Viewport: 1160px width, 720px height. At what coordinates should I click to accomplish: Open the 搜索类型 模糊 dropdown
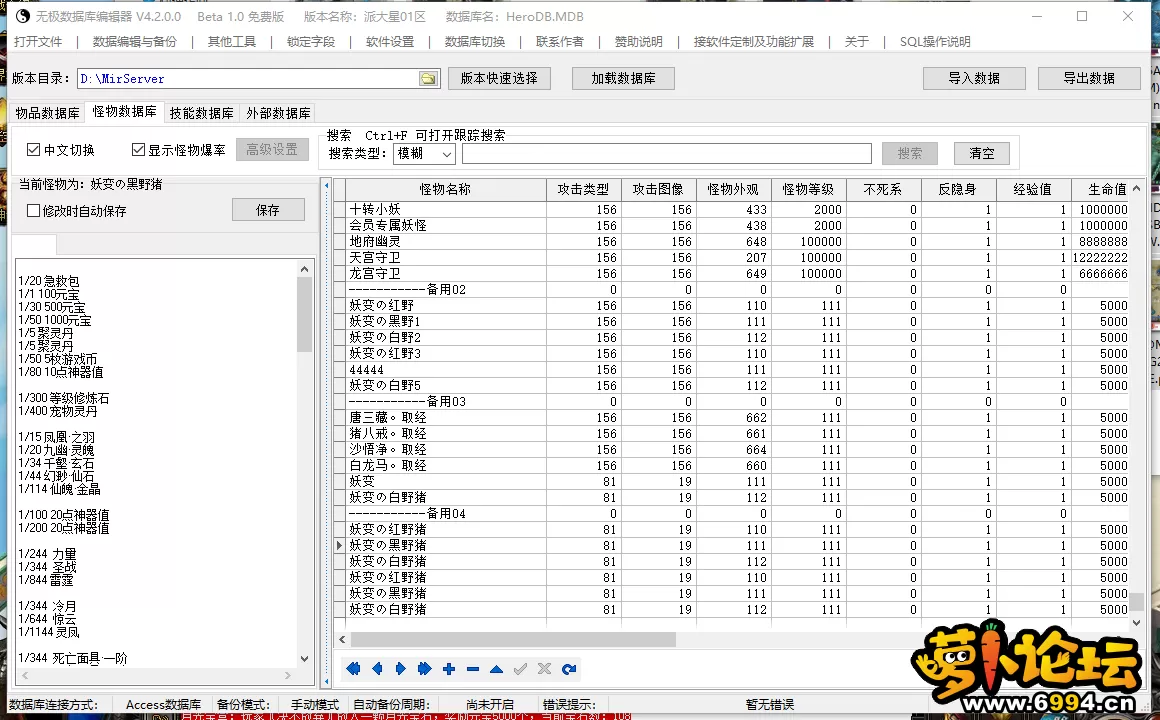[x=425, y=153]
